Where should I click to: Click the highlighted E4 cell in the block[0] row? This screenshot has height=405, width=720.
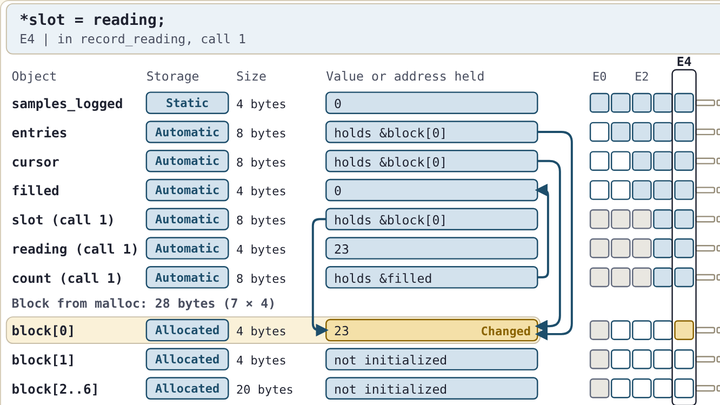[x=684, y=330]
